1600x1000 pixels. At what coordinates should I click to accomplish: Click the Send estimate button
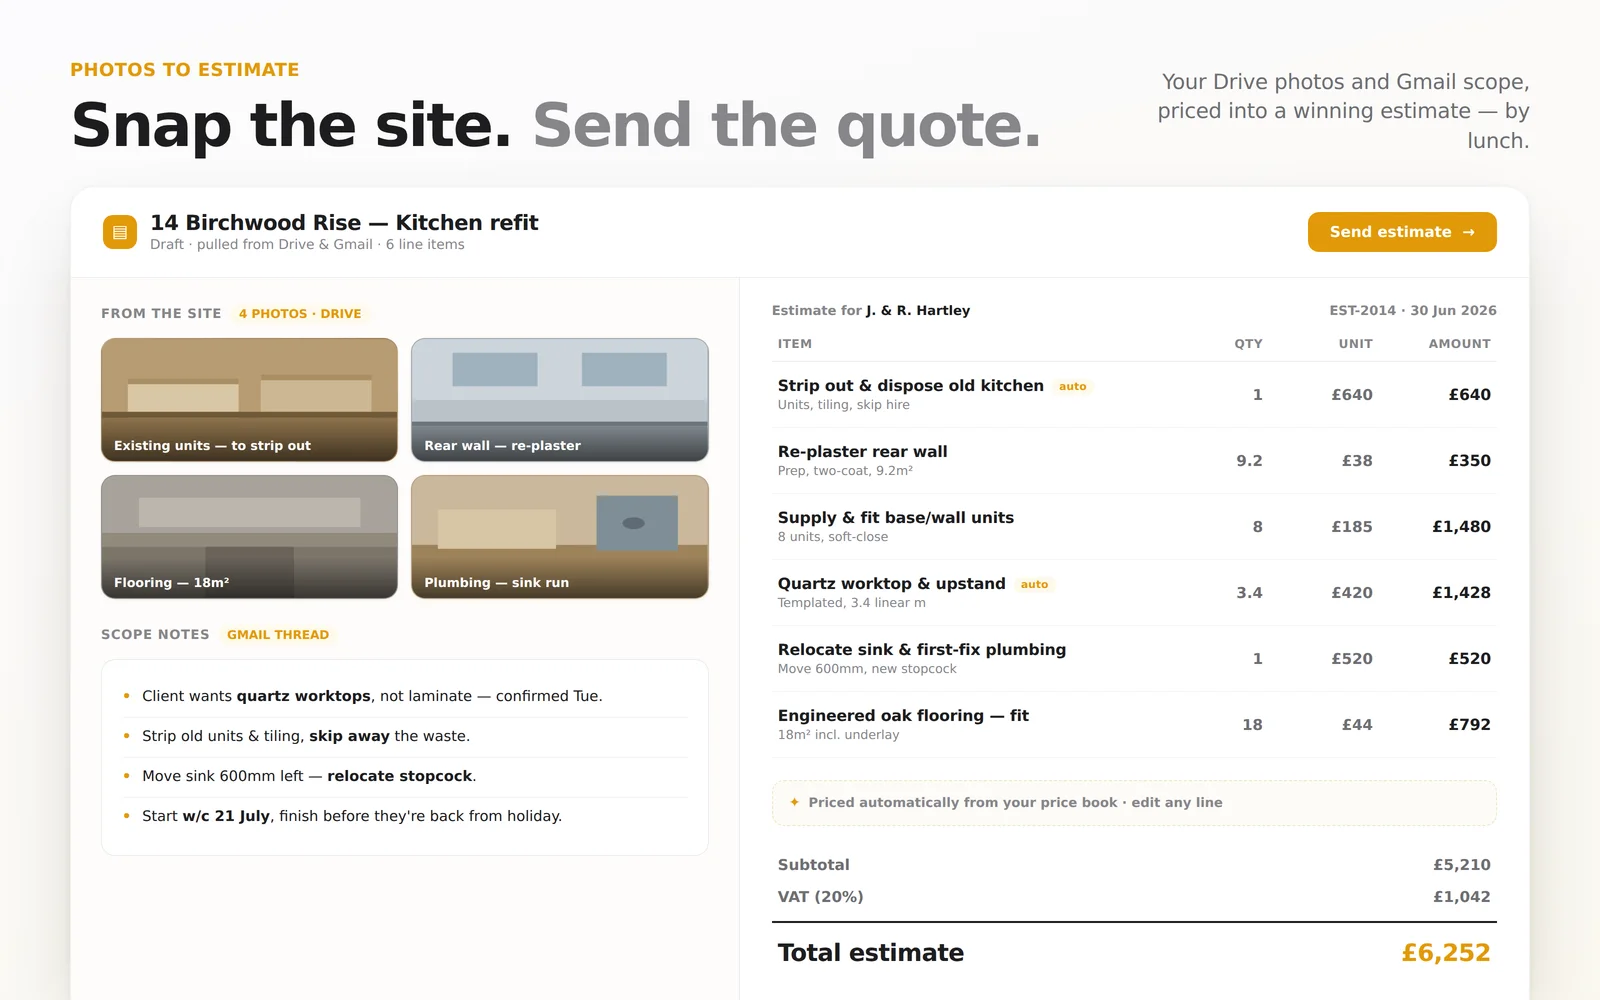(x=1402, y=232)
